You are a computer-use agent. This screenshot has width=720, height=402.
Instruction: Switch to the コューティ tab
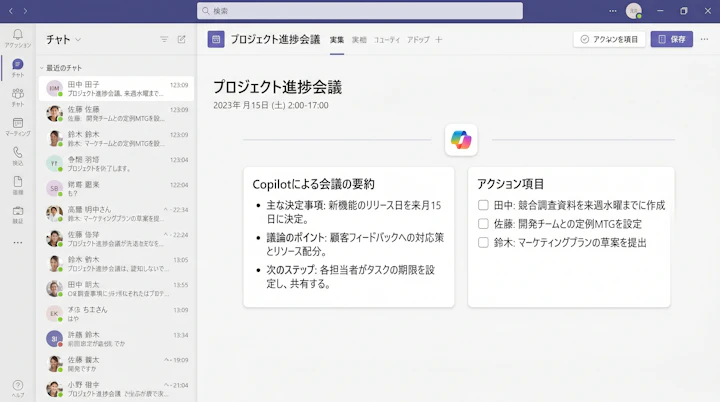pyautogui.click(x=387, y=40)
